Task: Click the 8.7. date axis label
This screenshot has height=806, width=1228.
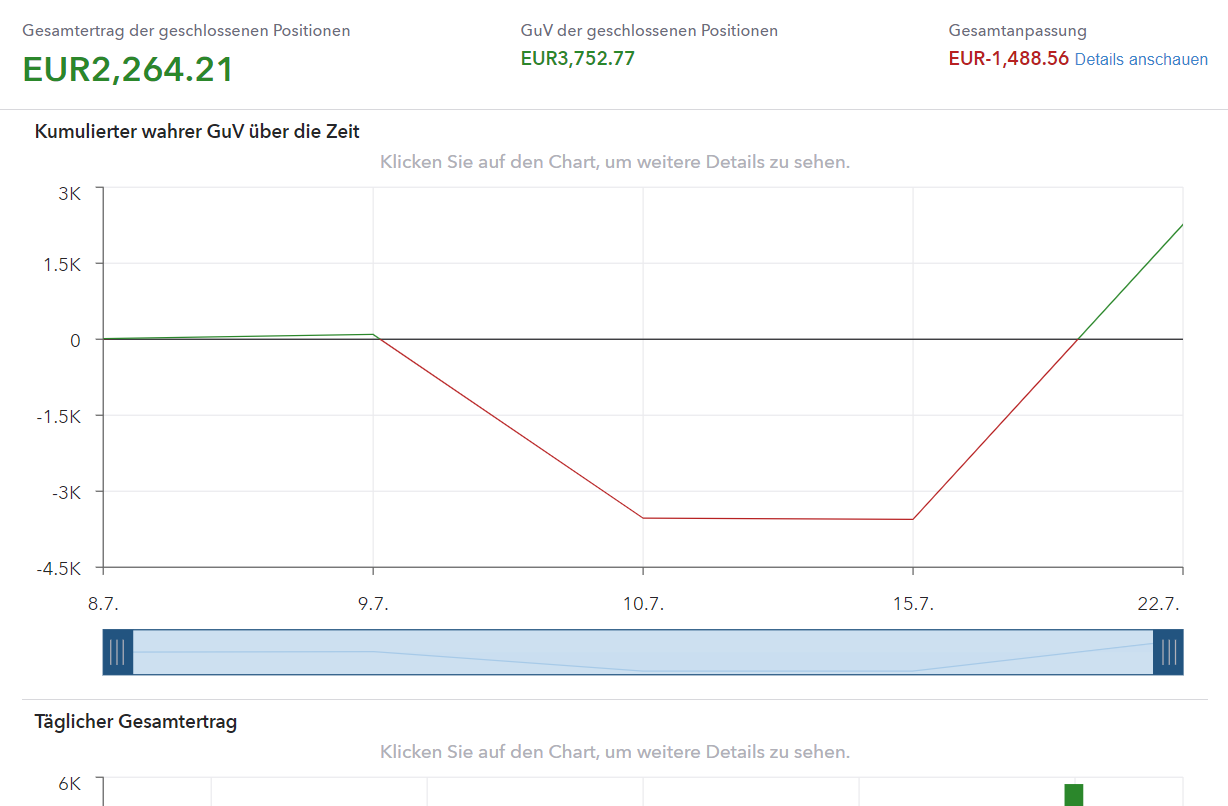Action: (103, 604)
